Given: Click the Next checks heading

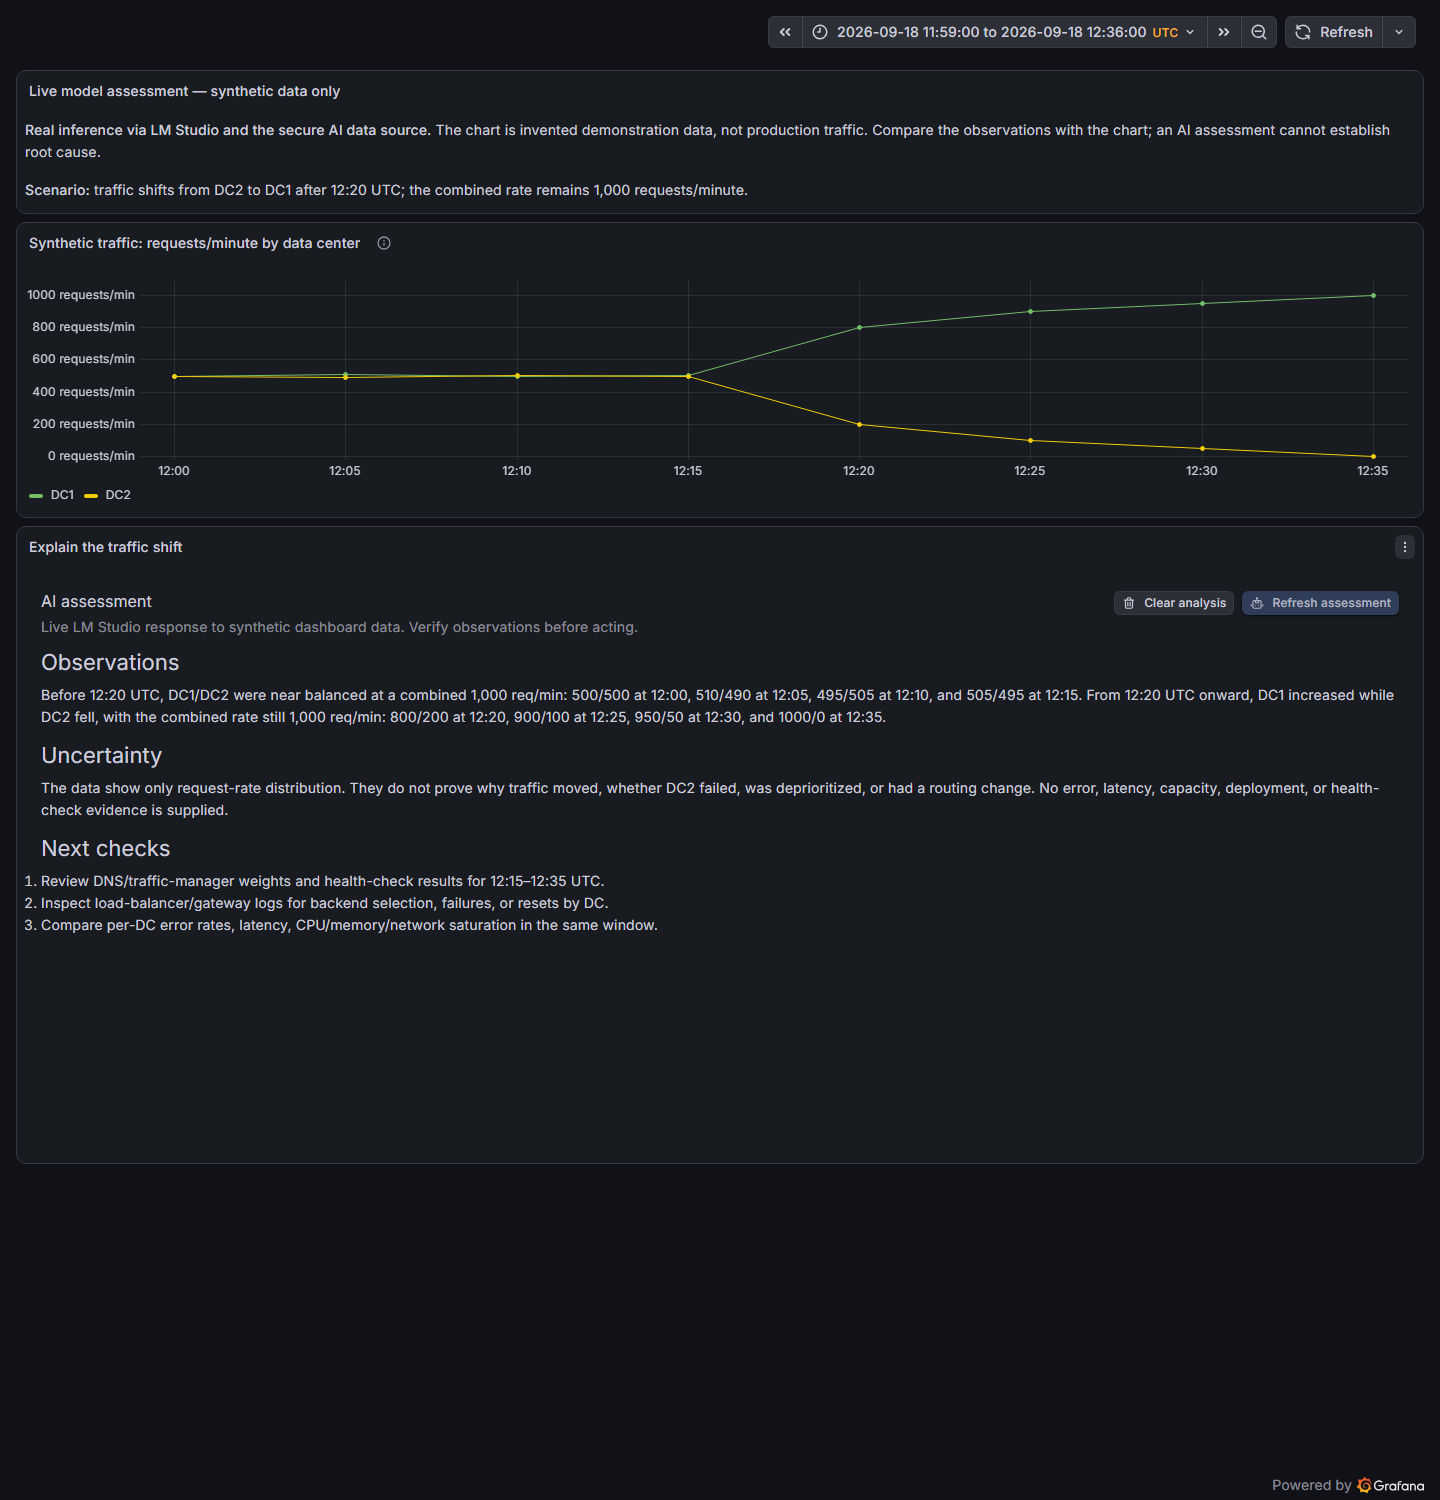Looking at the screenshot, I should [x=106, y=848].
